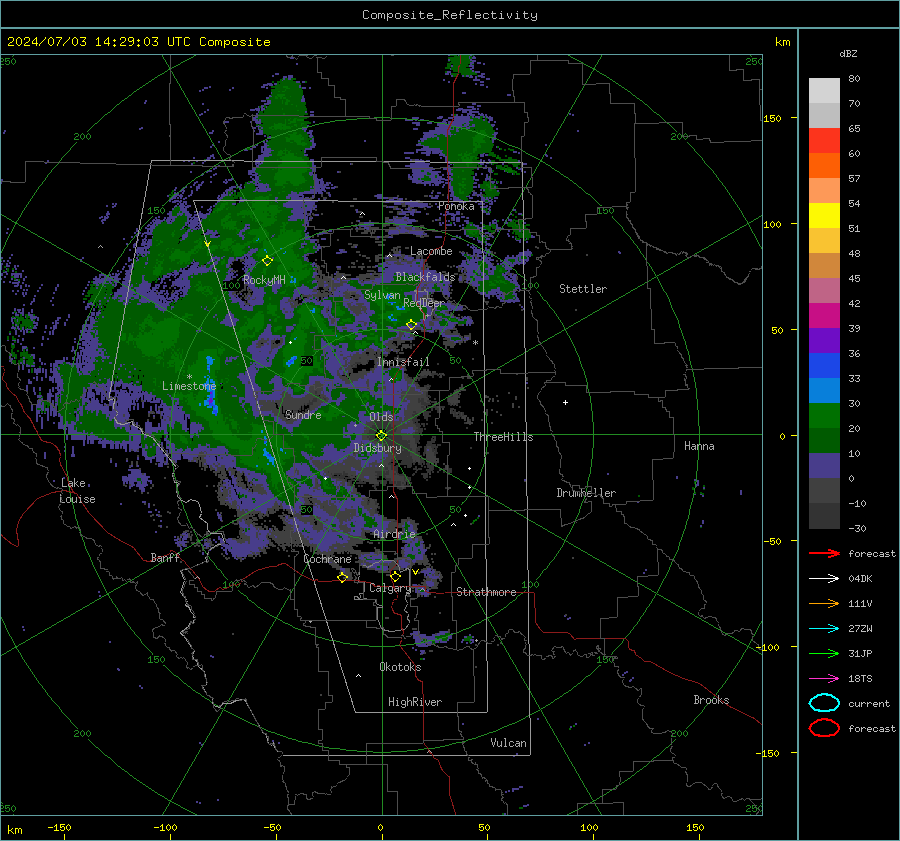Screen dimensions: 900x841
Task: Select the white 04DK arrow legend icon
Action: click(824, 578)
